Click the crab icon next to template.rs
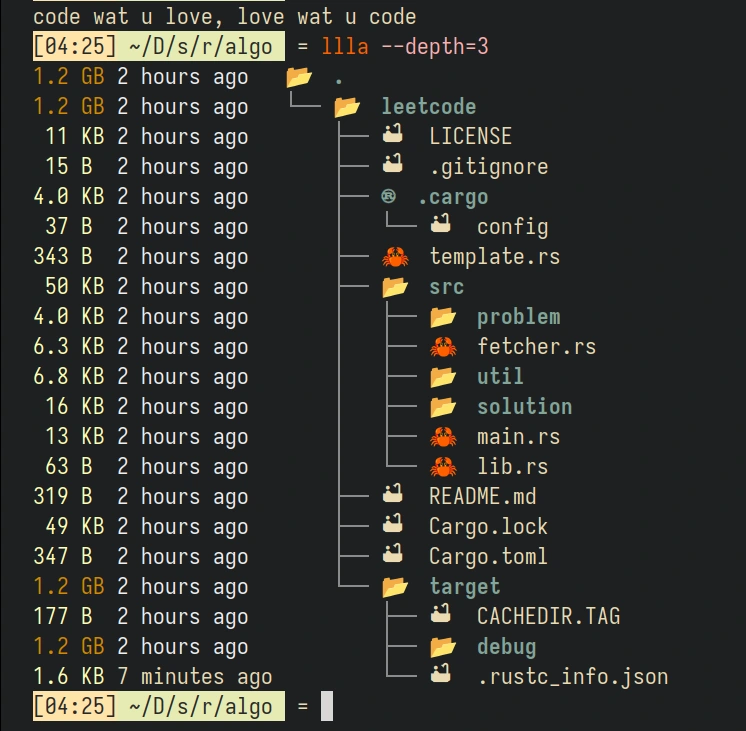 point(395,257)
